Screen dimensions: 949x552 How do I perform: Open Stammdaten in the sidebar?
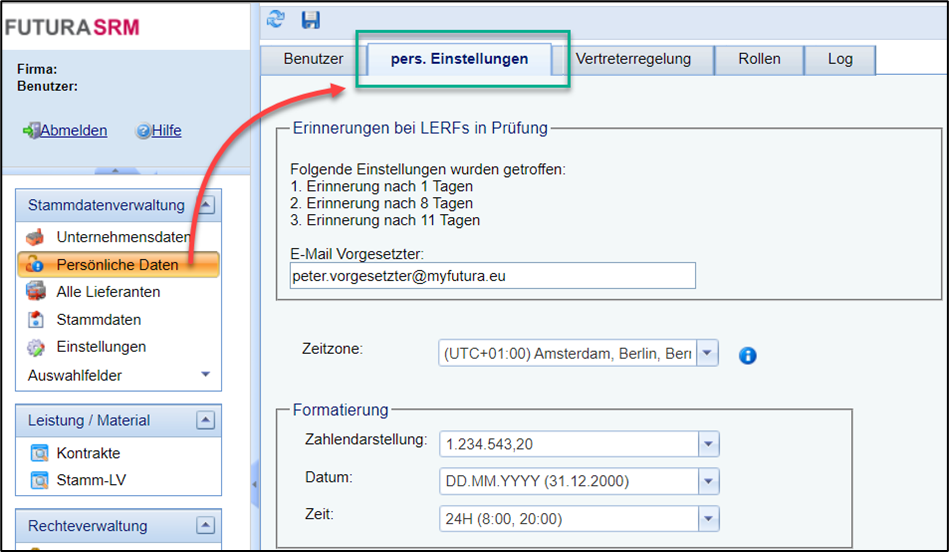(98, 320)
